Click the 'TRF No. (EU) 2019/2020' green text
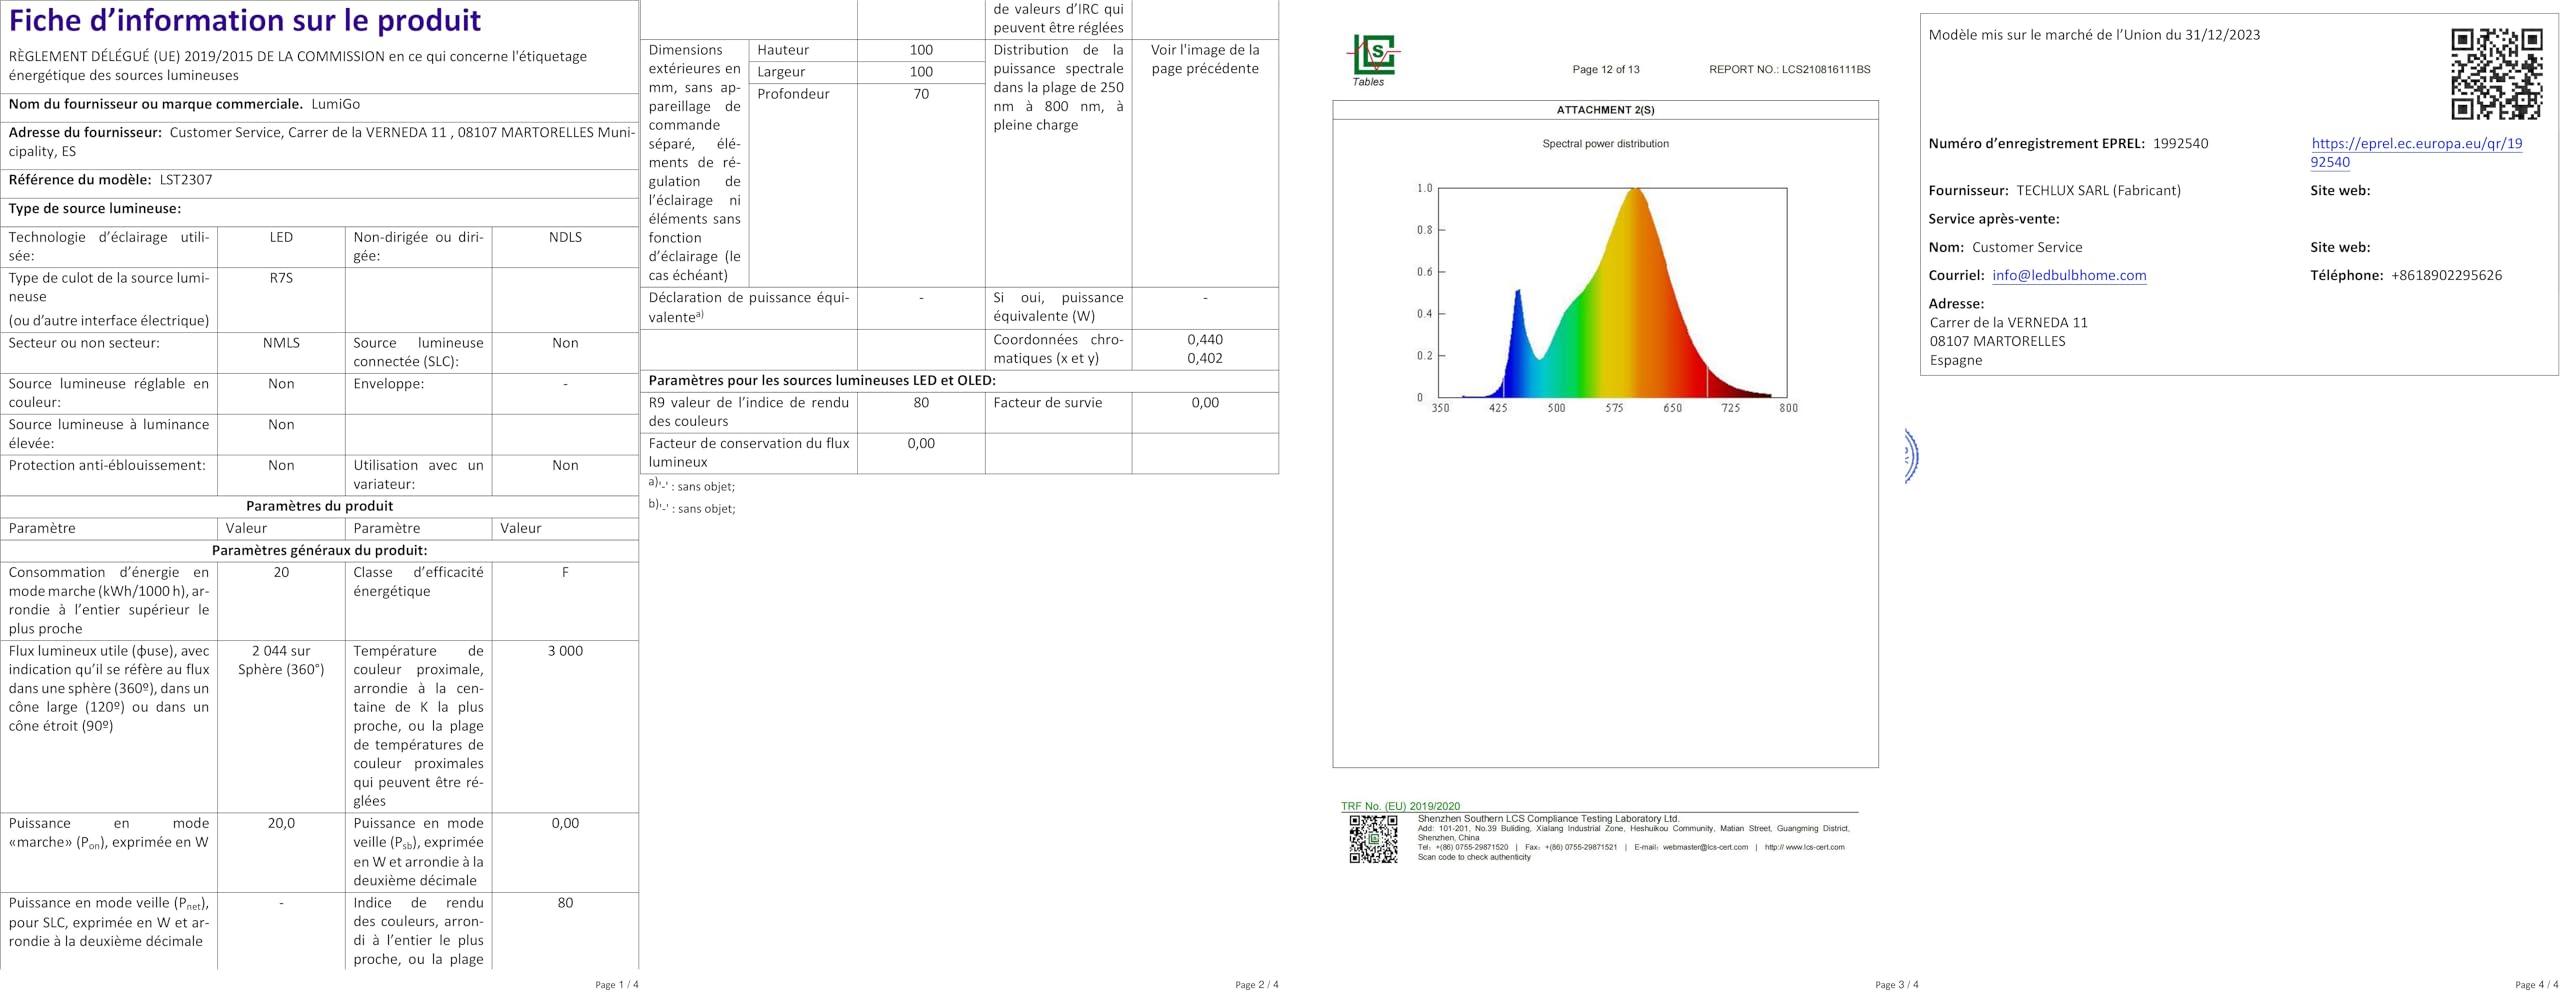Image resolution: width=2560 pixels, height=1001 pixels. pyautogui.click(x=1400, y=806)
